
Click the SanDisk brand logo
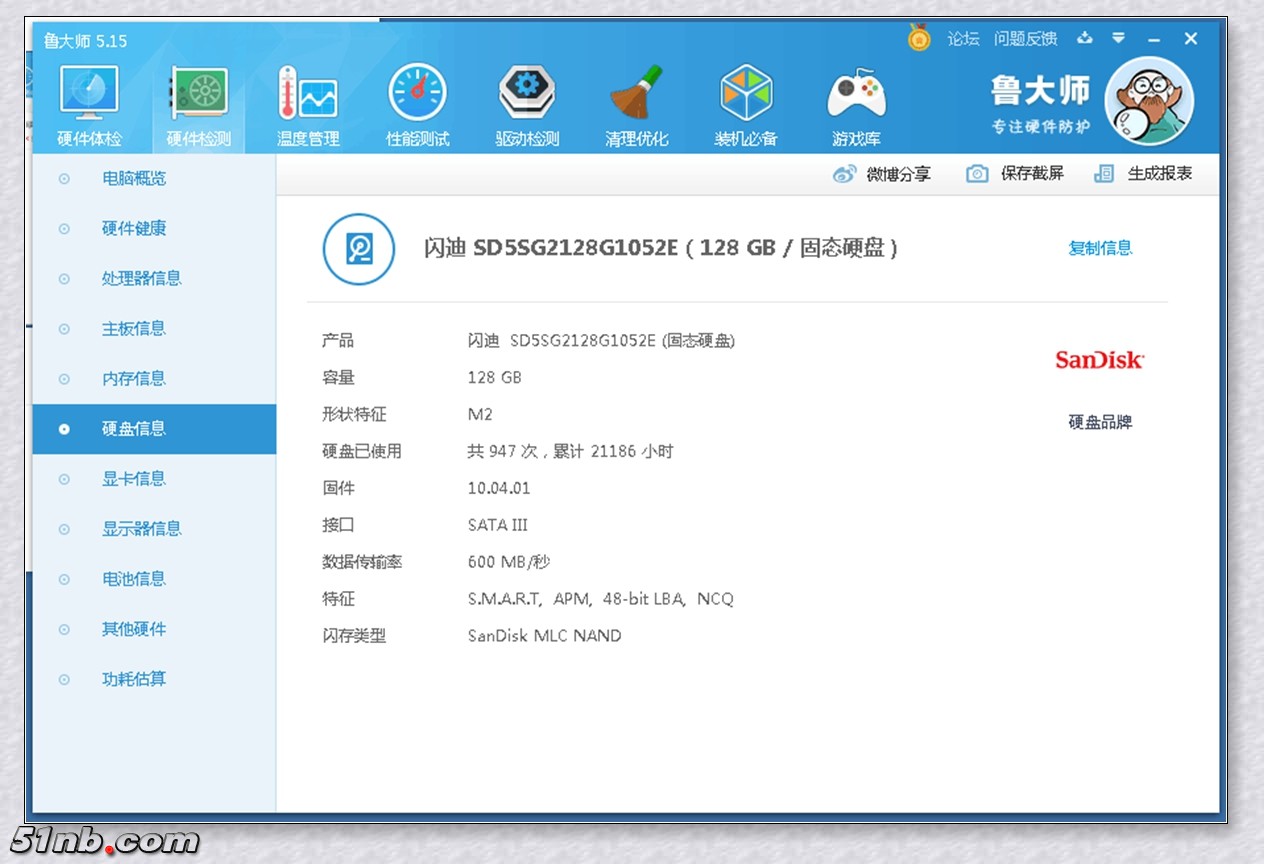click(1099, 360)
